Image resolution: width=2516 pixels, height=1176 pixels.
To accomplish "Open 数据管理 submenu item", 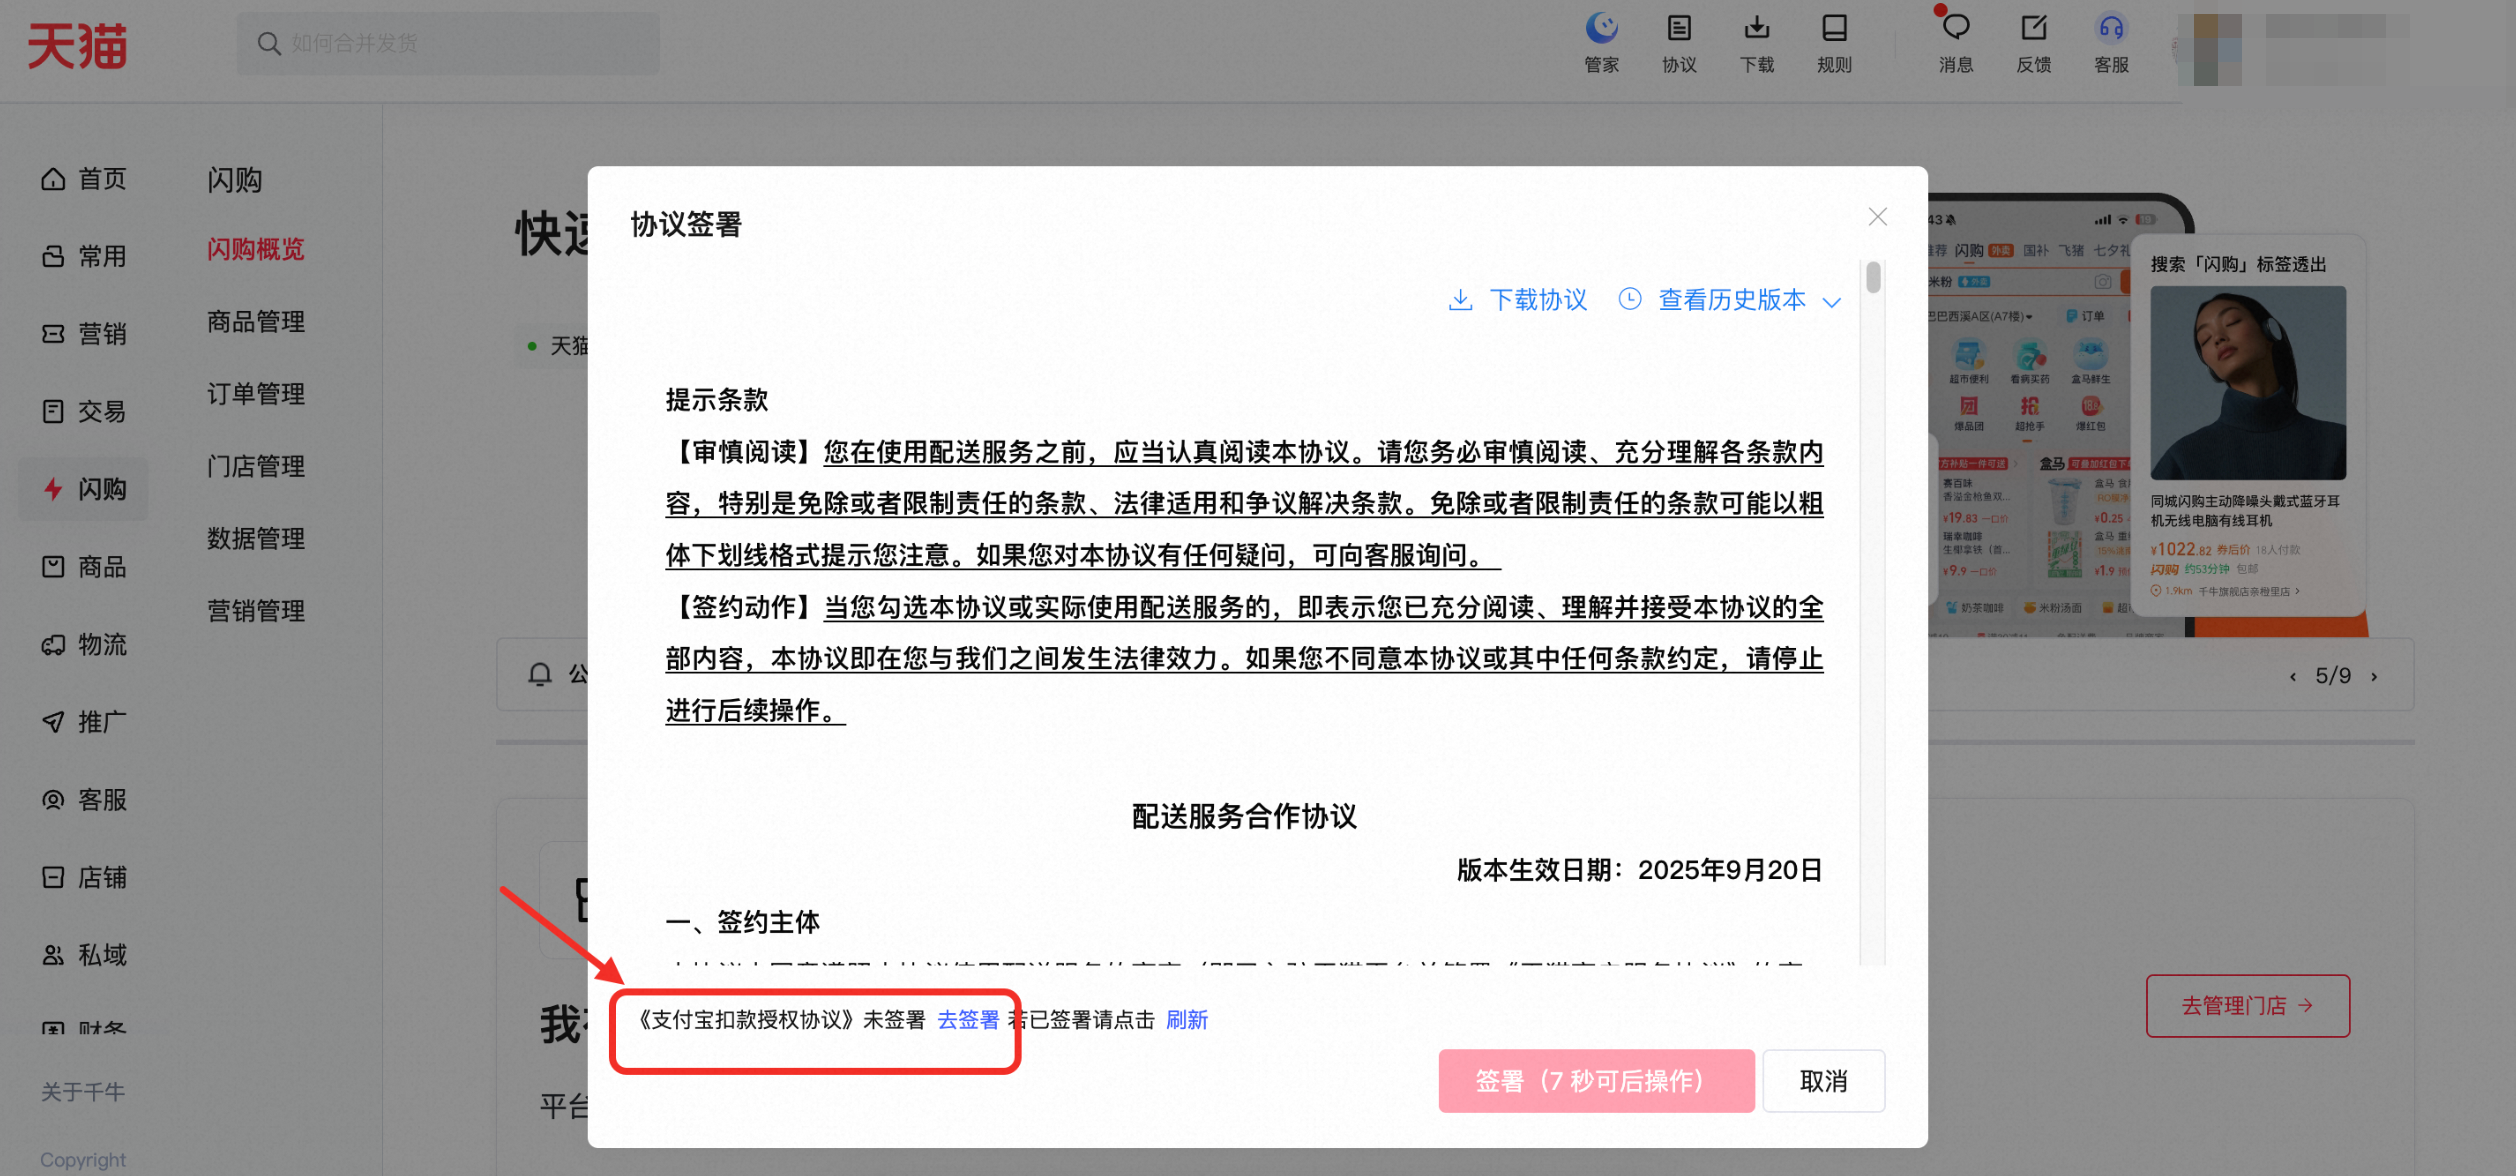I will pyautogui.click(x=255, y=538).
